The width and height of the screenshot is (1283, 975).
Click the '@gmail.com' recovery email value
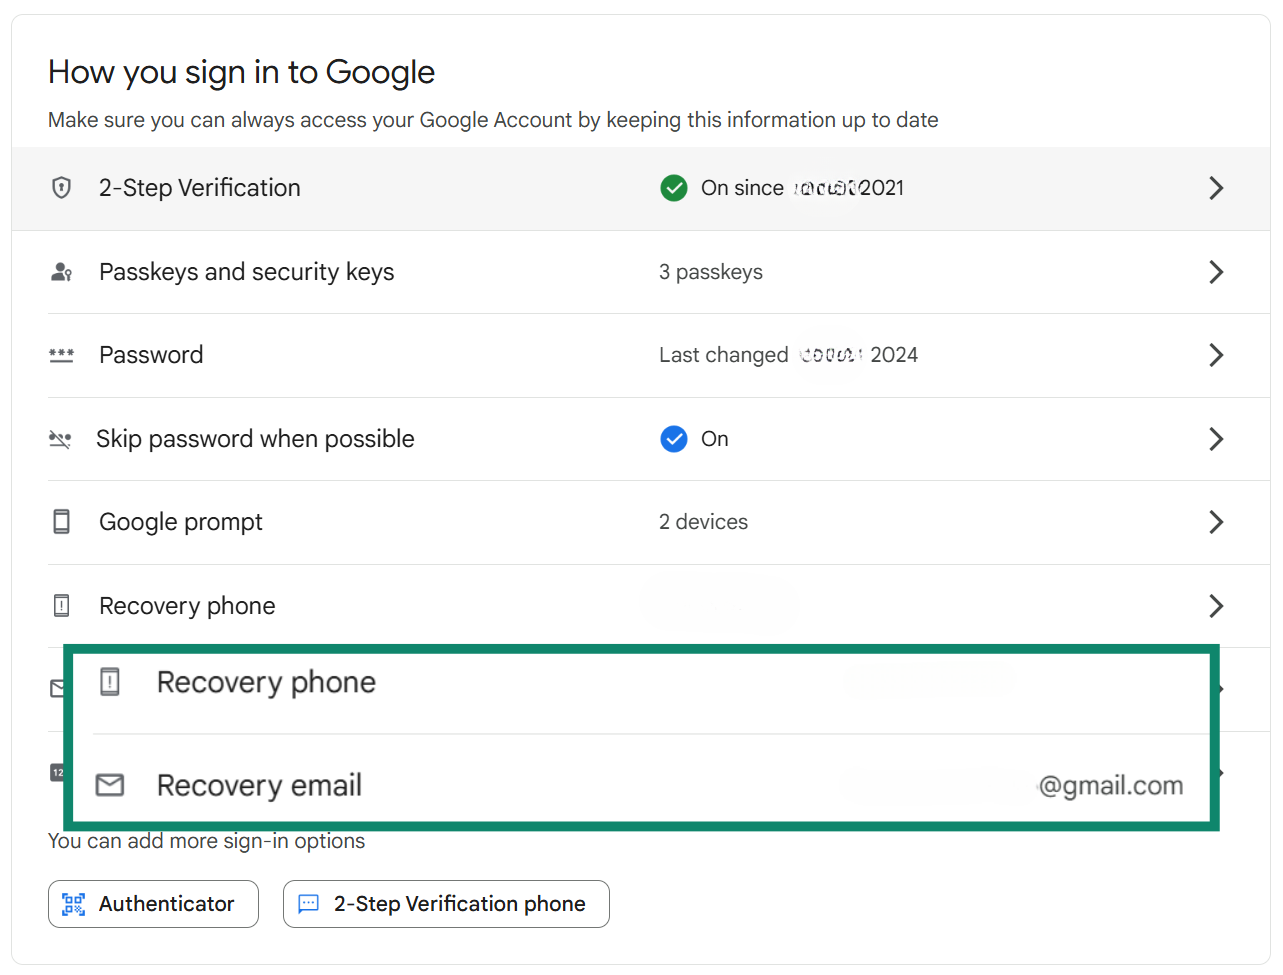[1111, 786]
